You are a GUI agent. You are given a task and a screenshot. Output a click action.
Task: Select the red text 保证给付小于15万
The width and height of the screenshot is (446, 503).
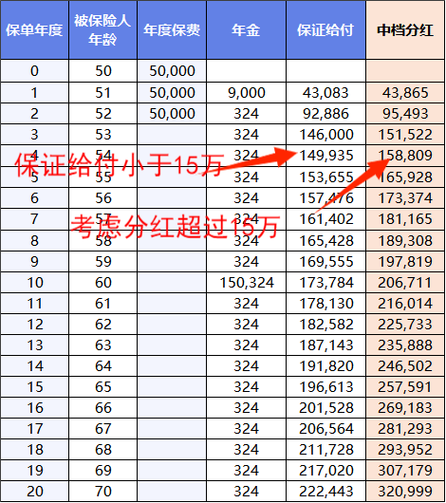(119, 164)
